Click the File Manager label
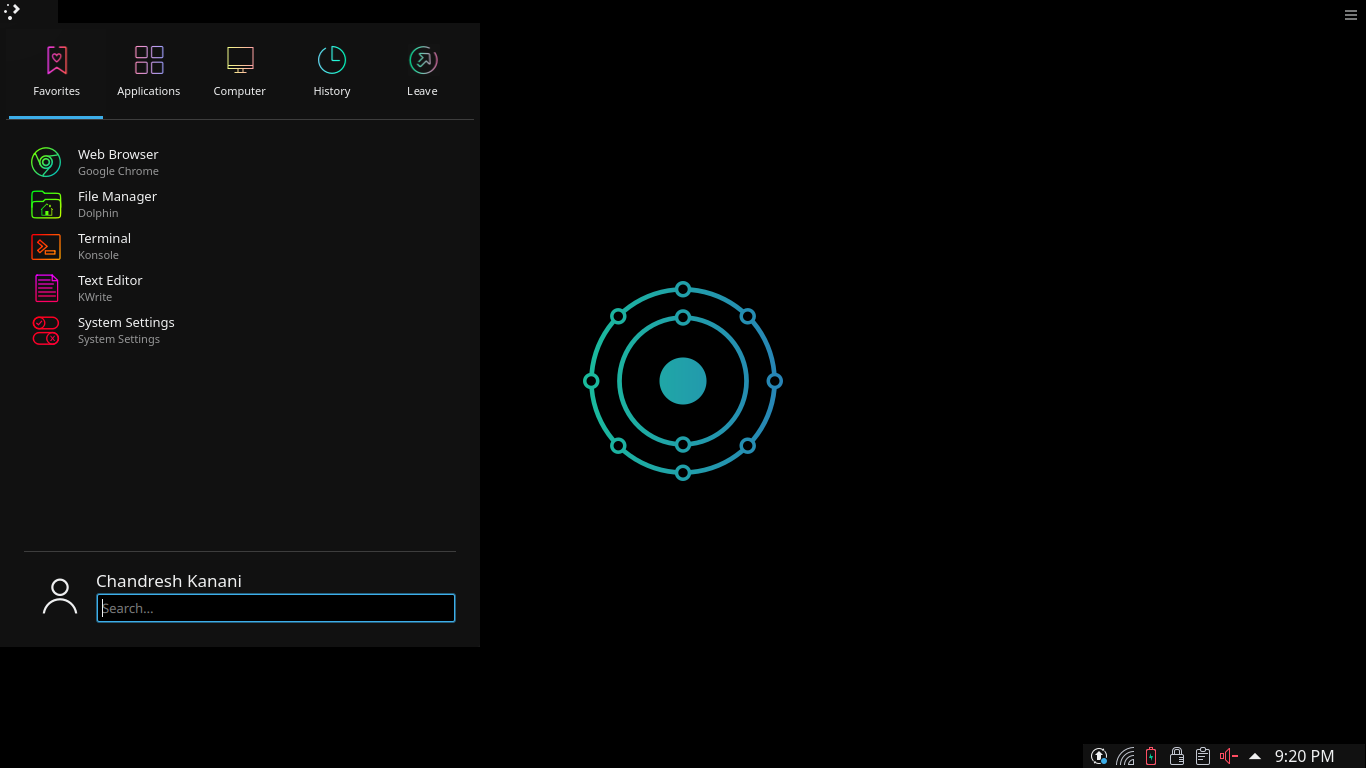 point(117,196)
